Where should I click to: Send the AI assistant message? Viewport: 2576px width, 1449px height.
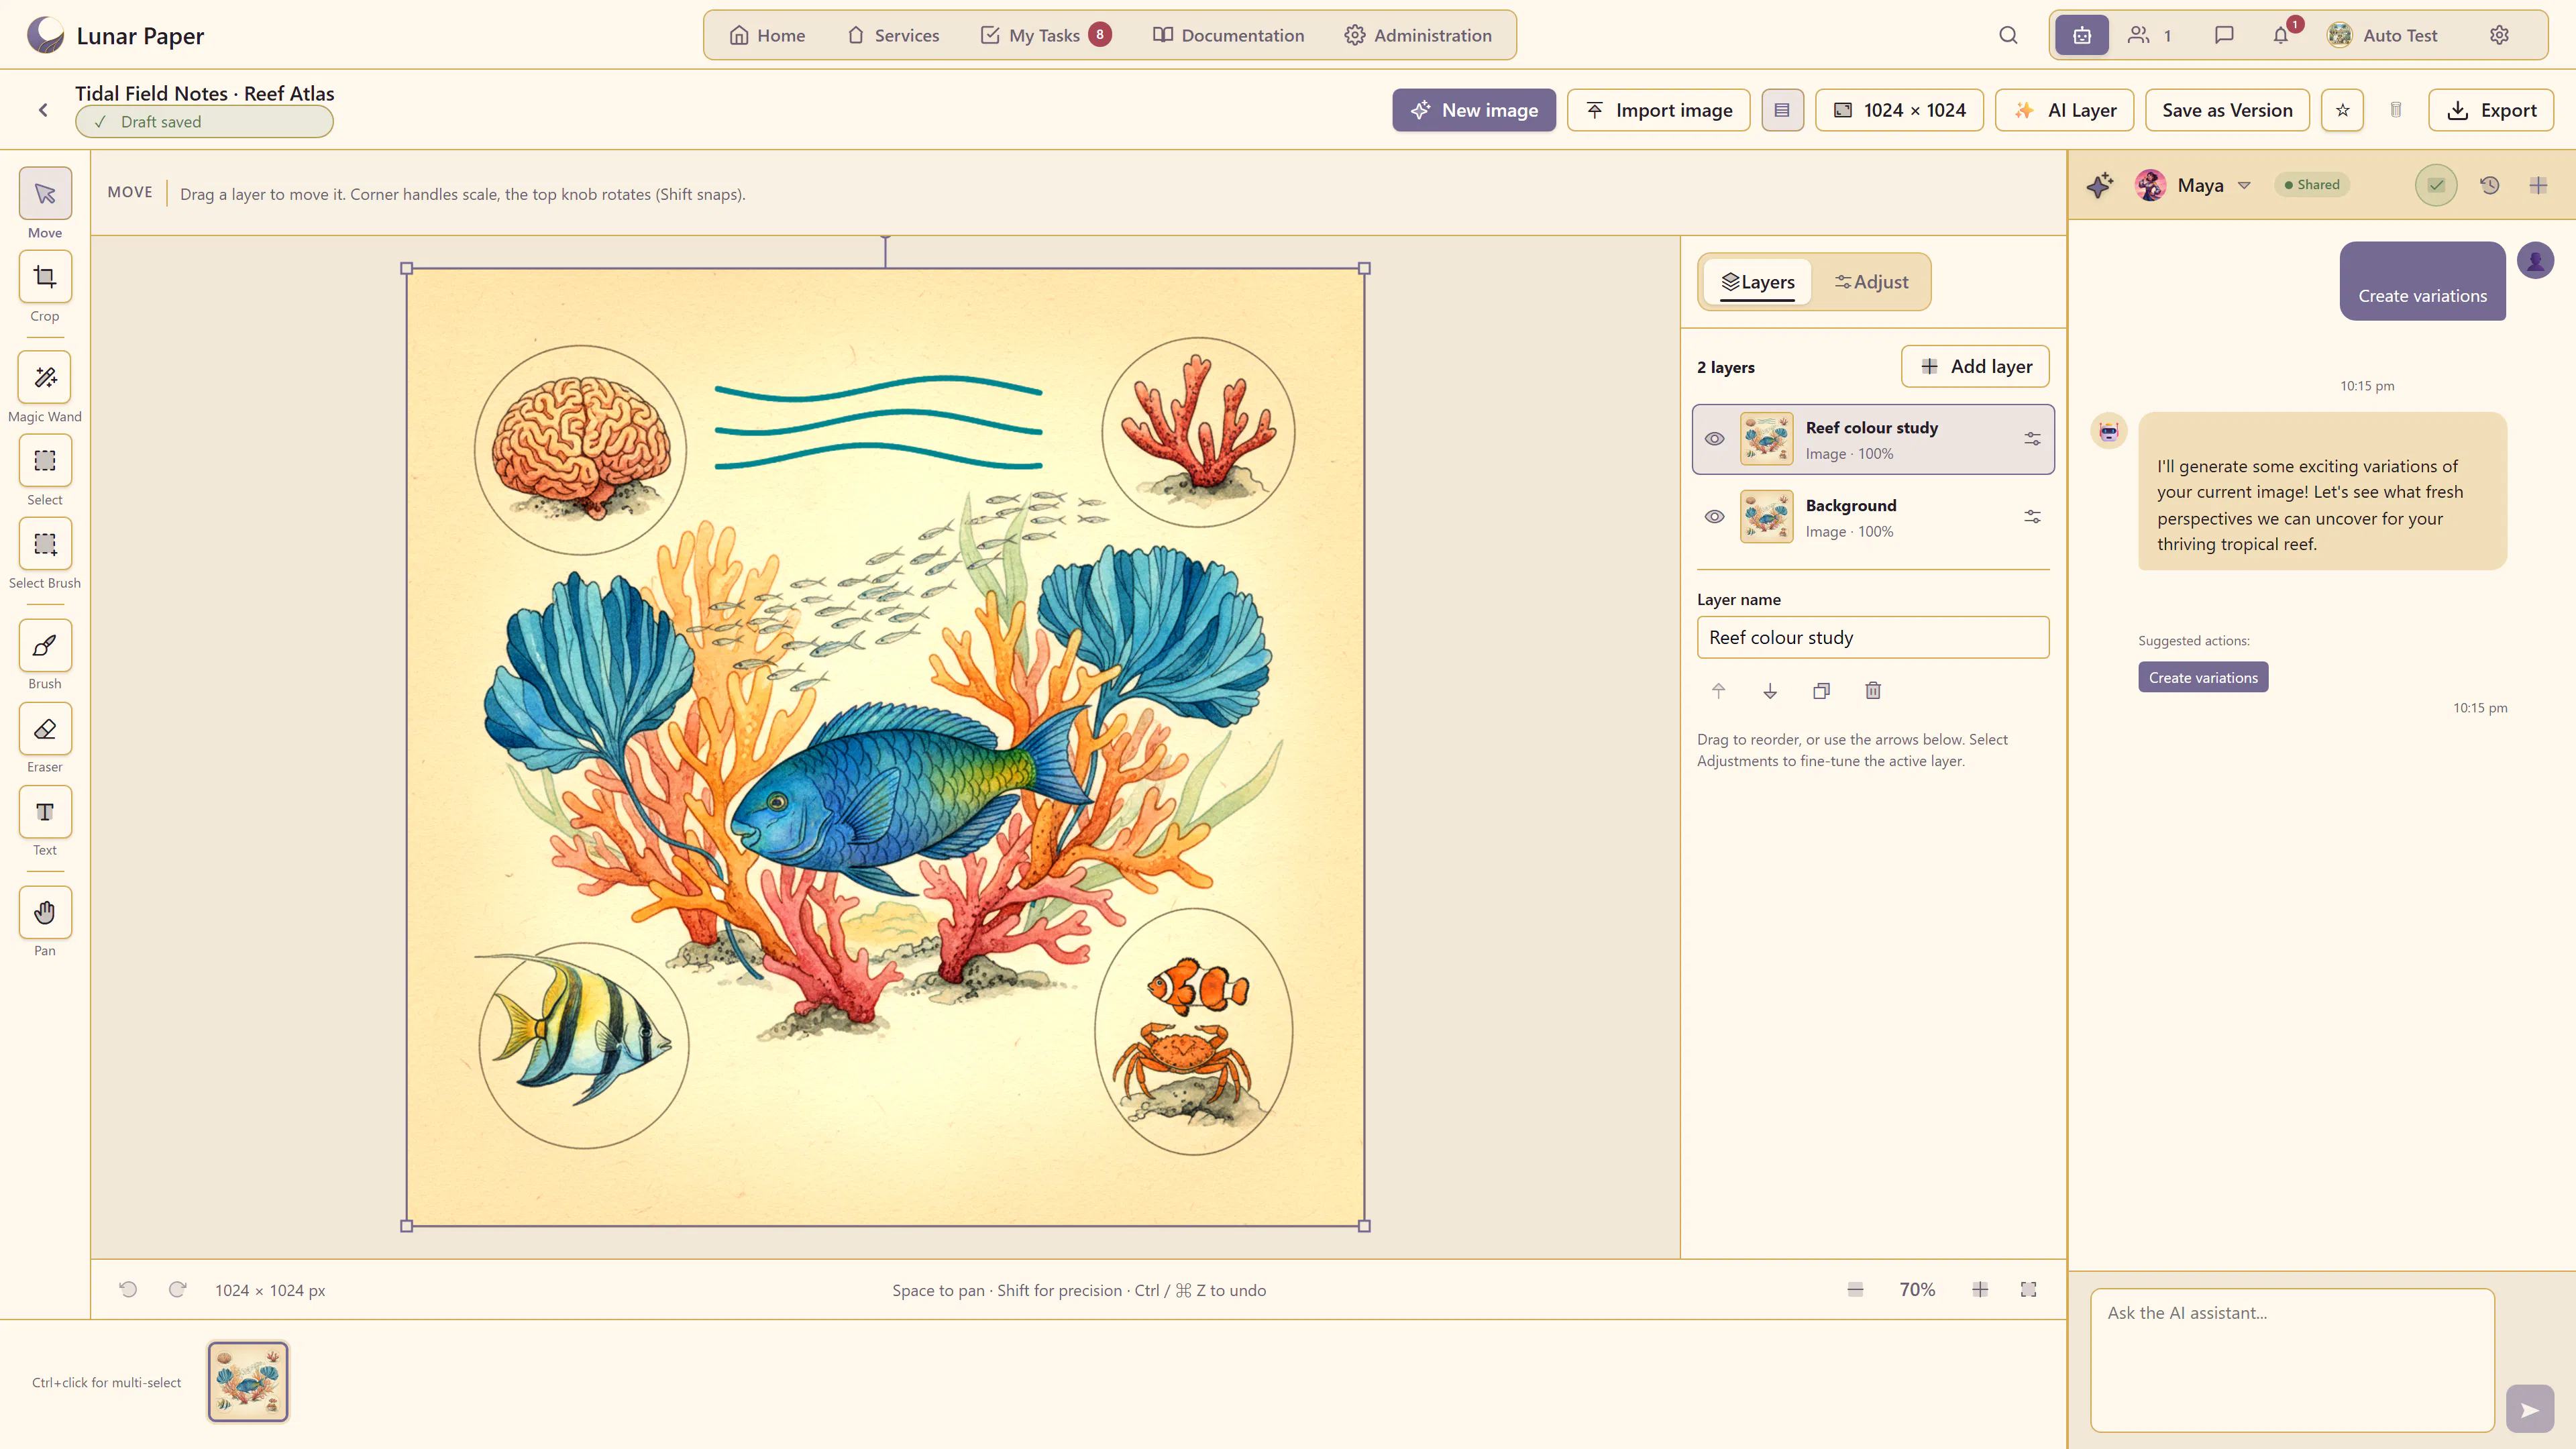2530,1409
